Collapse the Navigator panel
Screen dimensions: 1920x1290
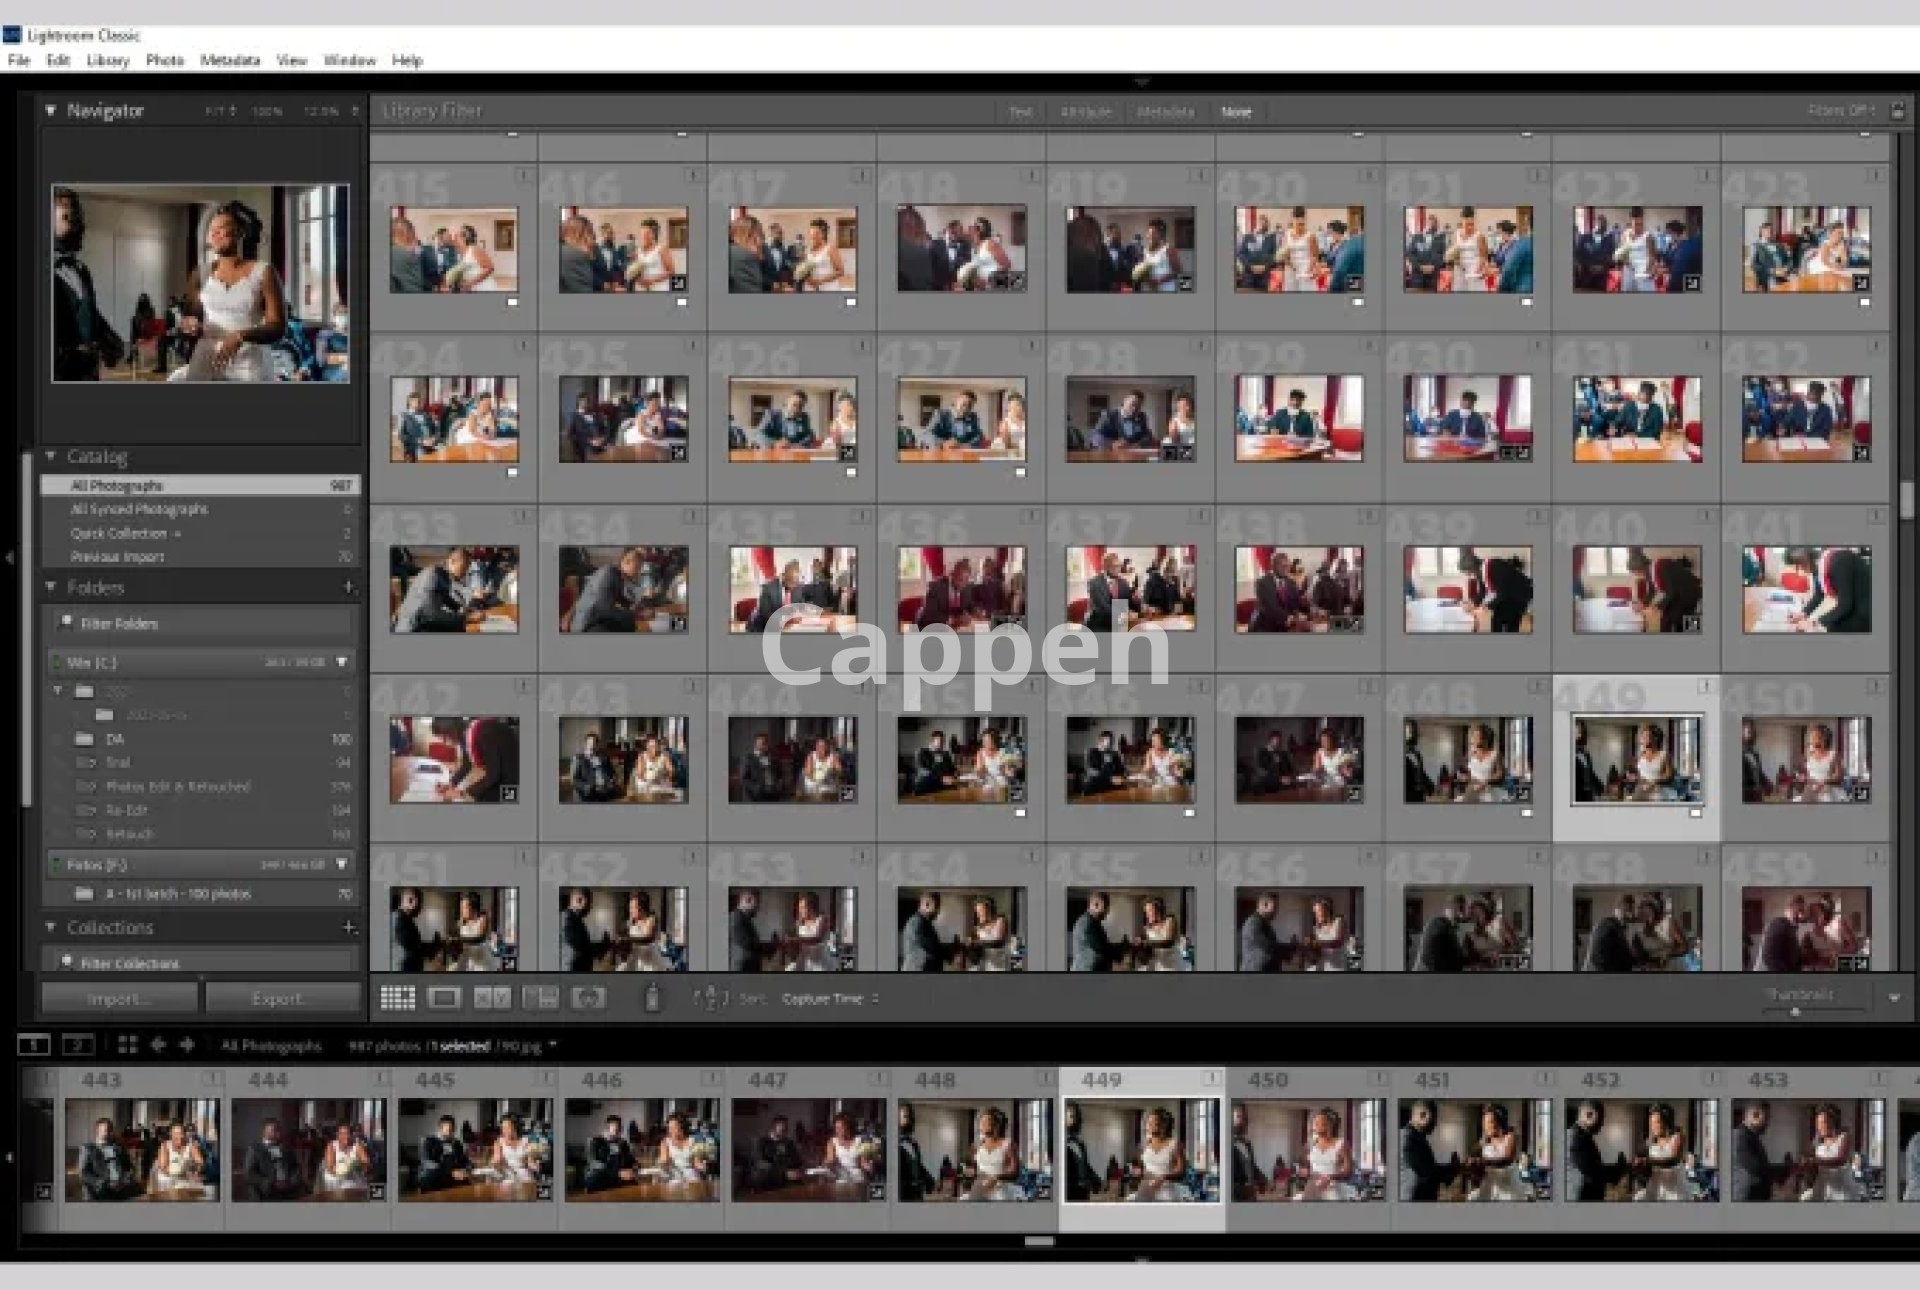[51, 110]
